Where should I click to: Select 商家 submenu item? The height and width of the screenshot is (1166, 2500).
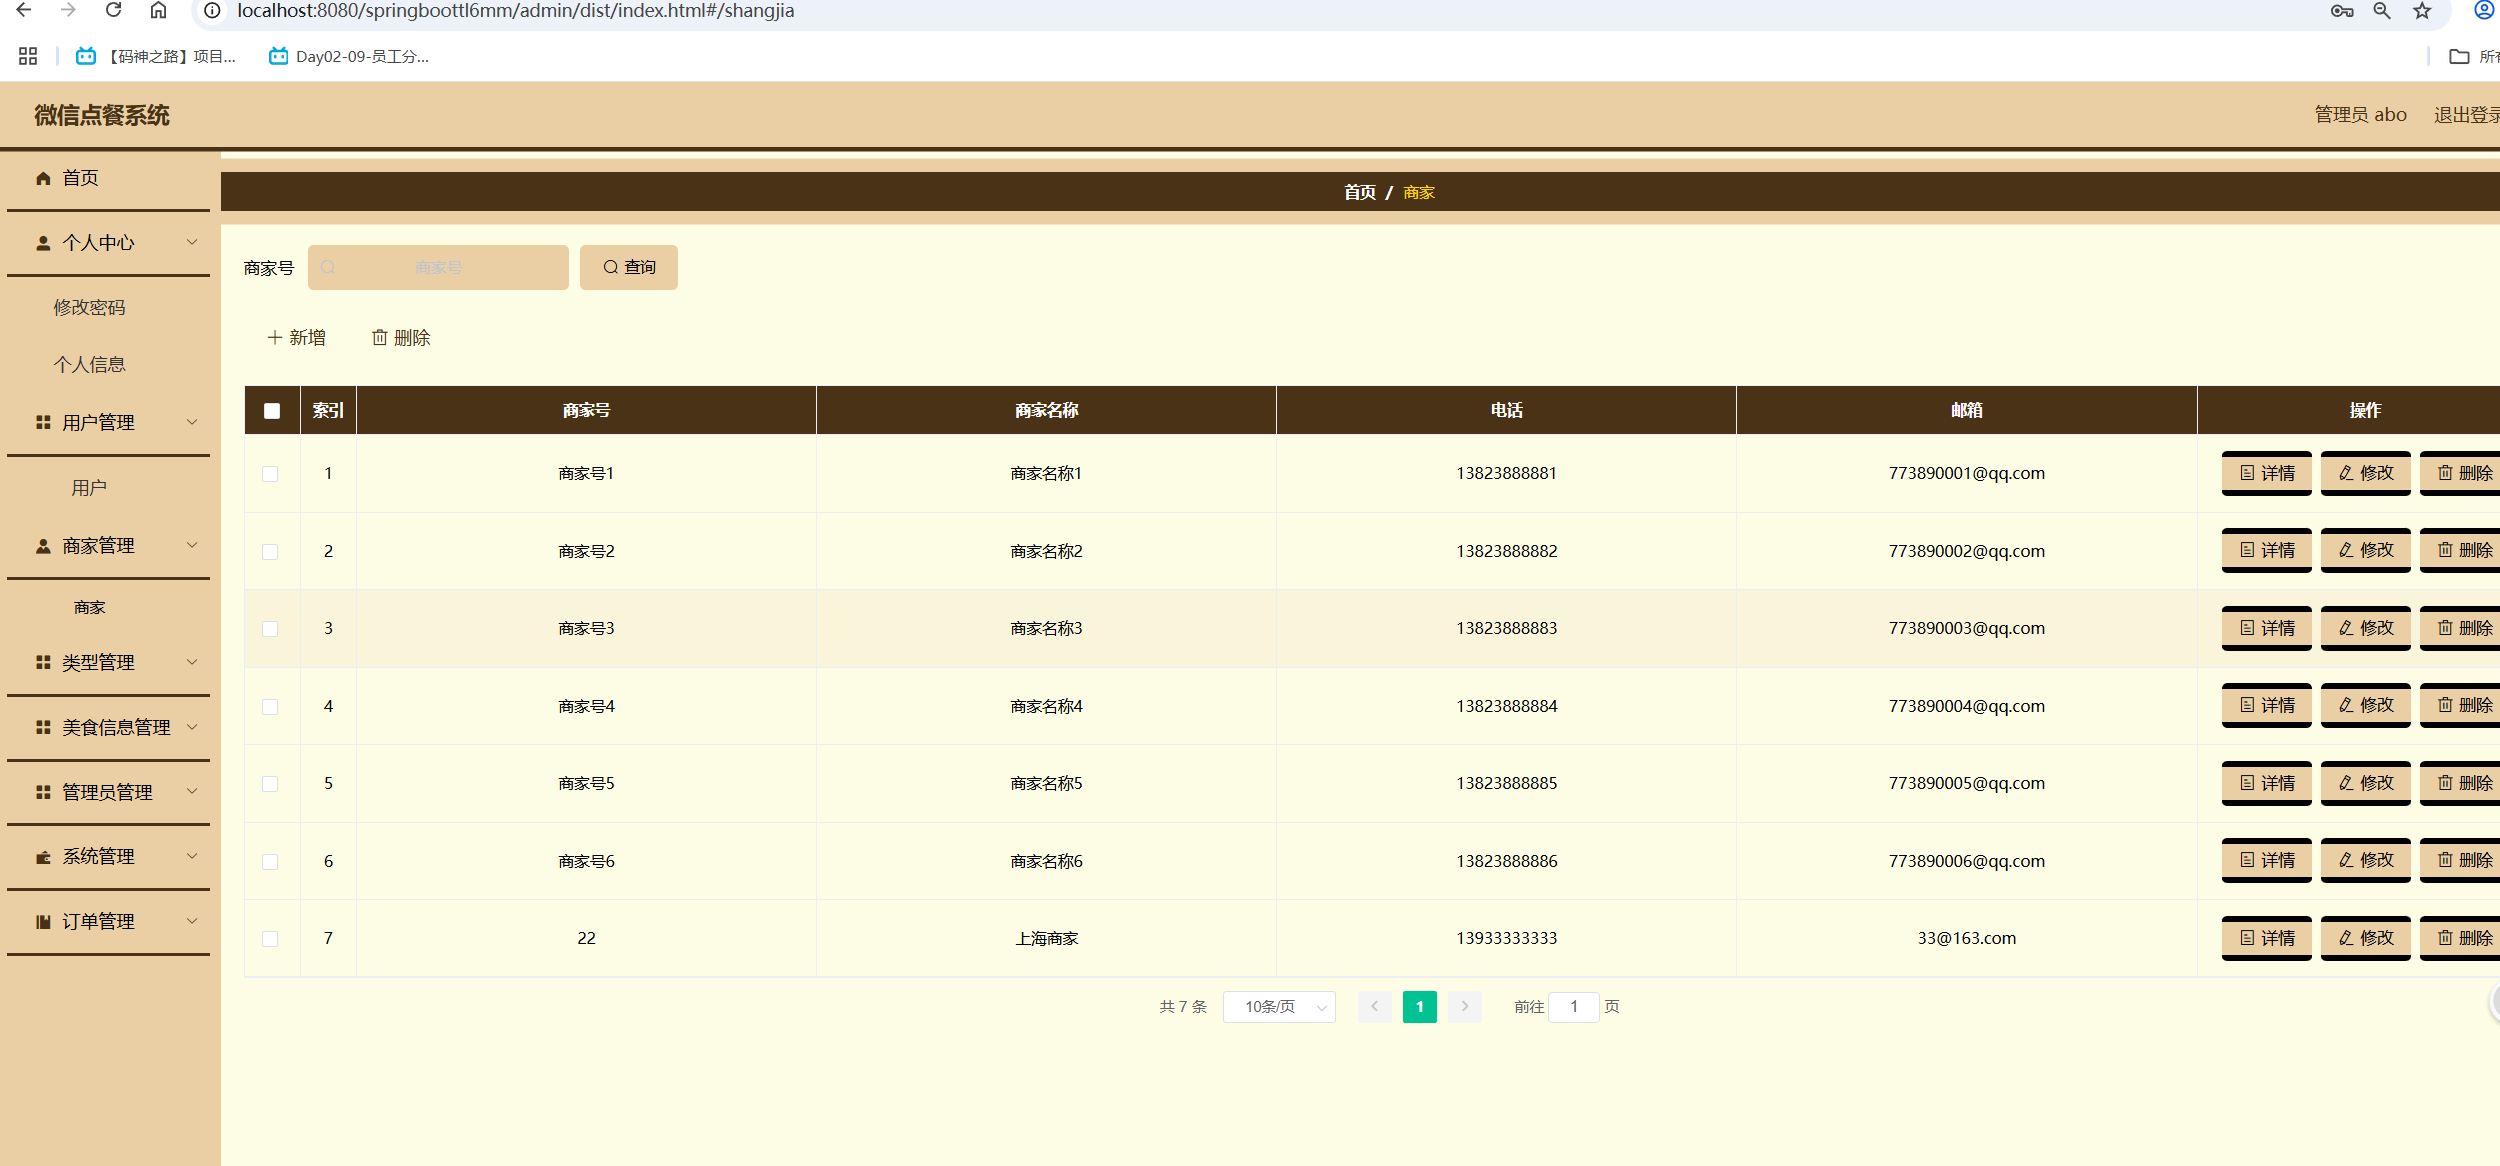coord(90,607)
